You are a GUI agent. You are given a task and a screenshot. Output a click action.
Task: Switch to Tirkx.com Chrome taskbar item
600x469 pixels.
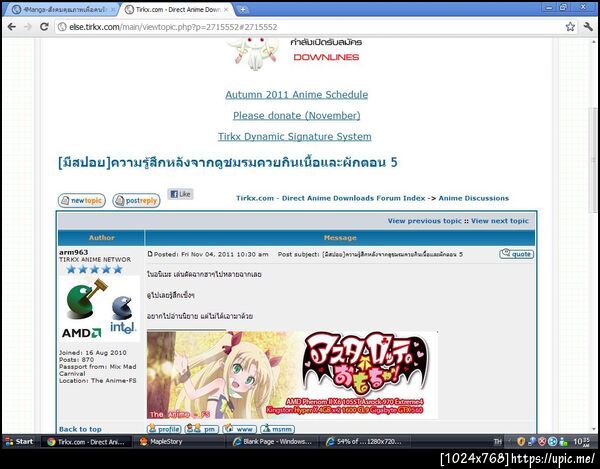(x=86, y=442)
